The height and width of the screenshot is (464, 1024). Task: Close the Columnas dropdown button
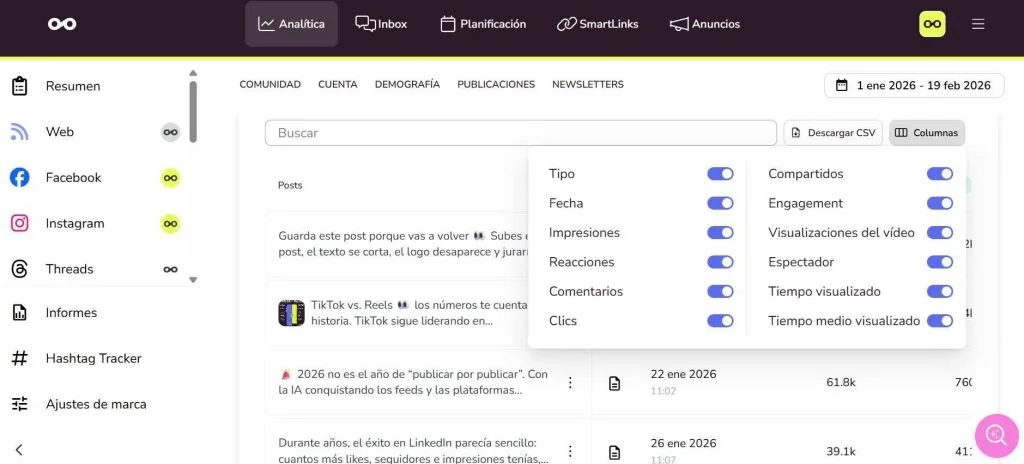coord(927,133)
